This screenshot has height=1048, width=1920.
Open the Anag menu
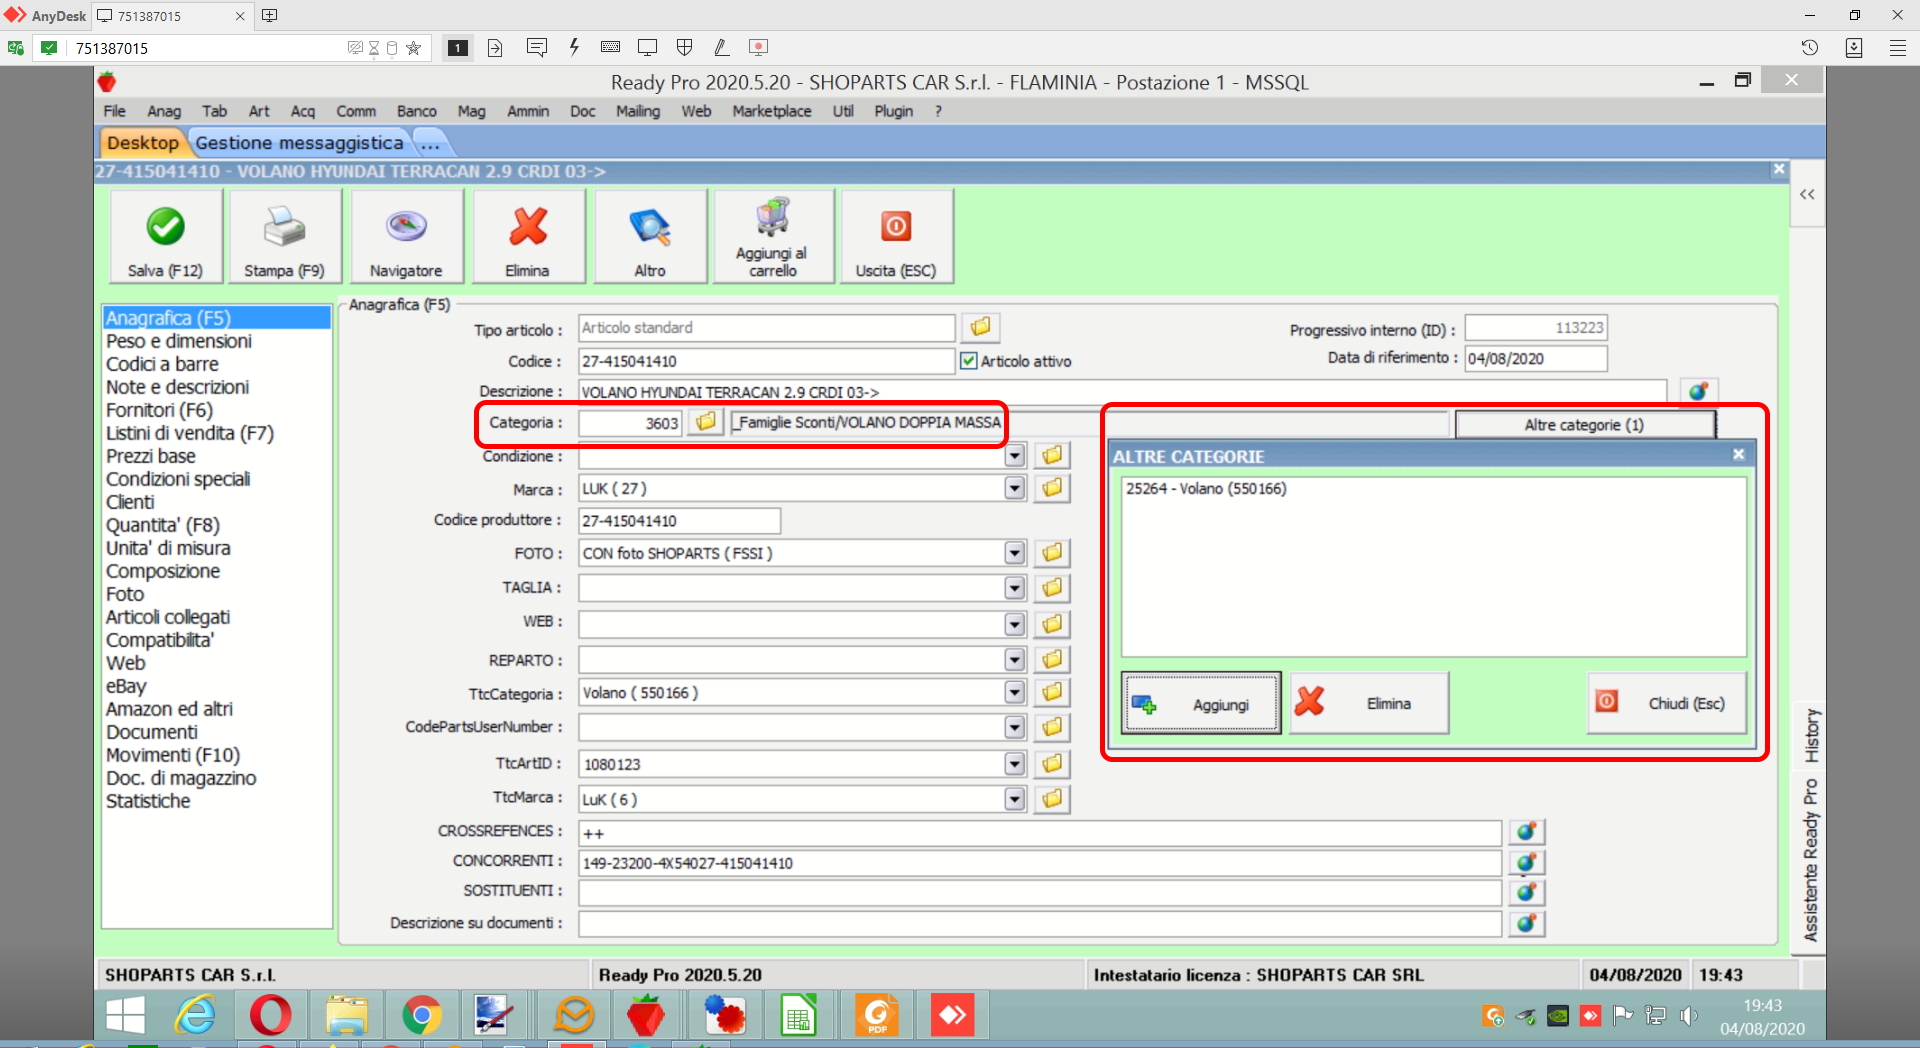164,111
